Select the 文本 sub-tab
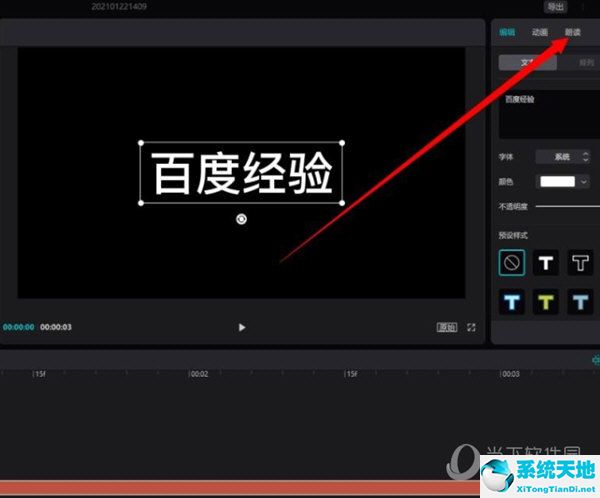Image resolution: width=600 pixels, height=498 pixels. tap(528, 62)
